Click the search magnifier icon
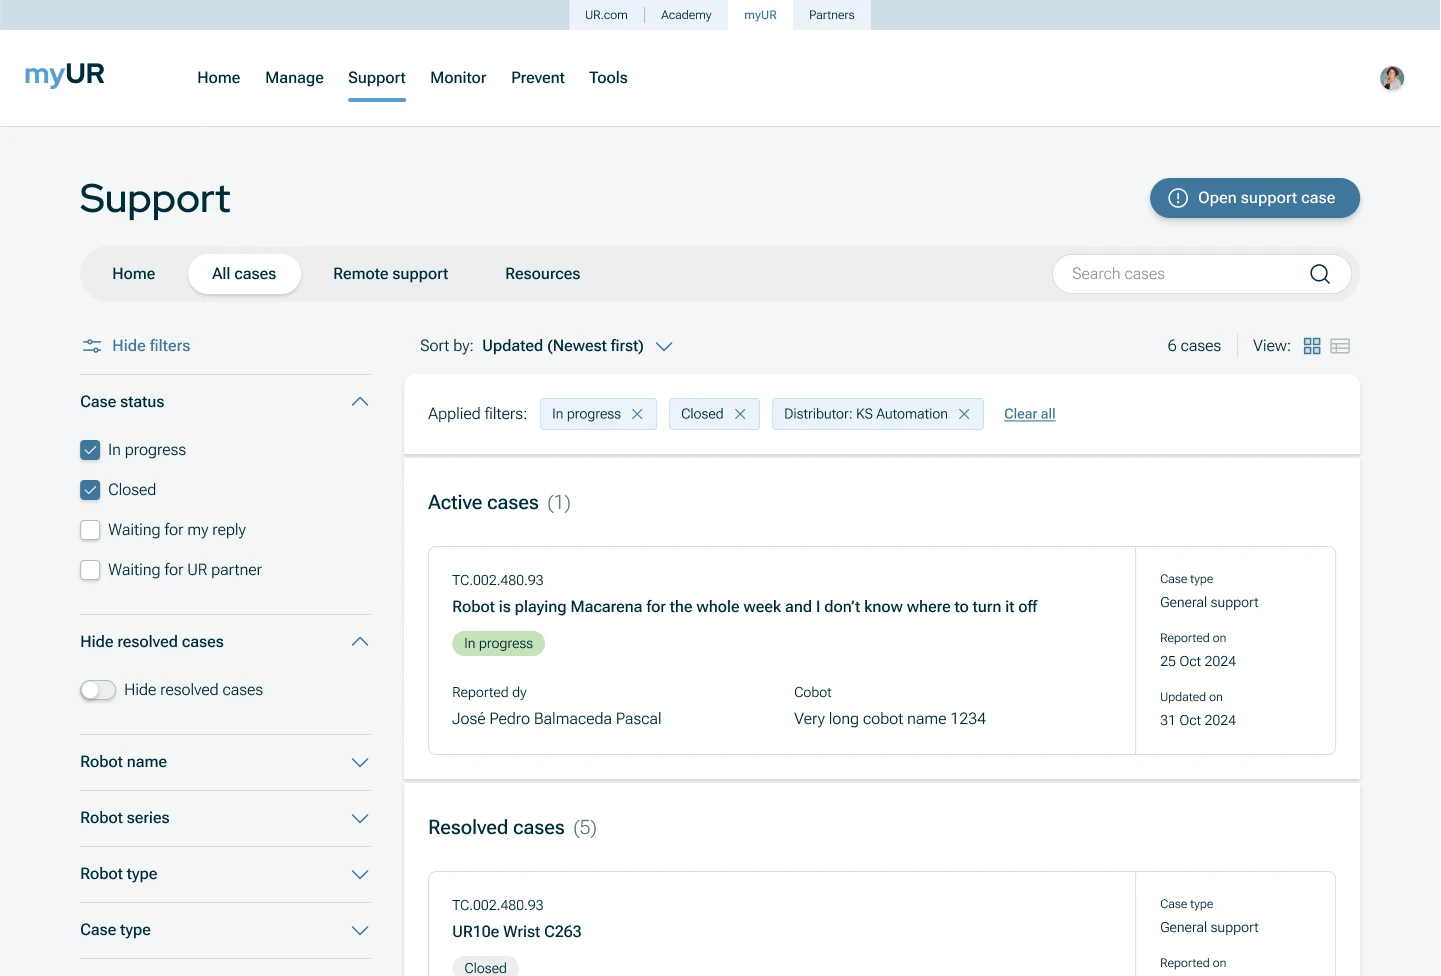This screenshot has height=976, width=1441. [1319, 274]
